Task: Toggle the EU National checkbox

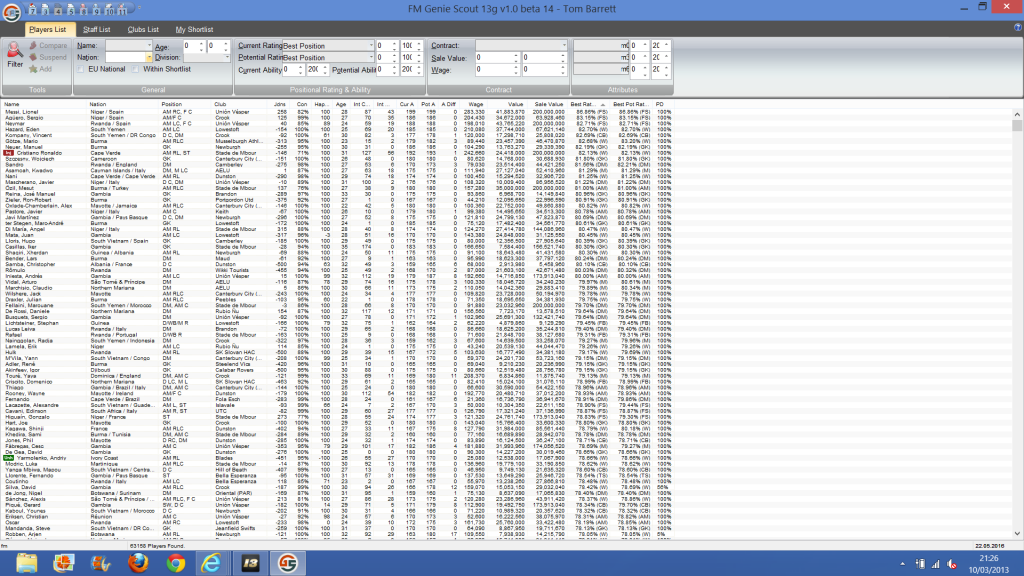Action: (80, 69)
